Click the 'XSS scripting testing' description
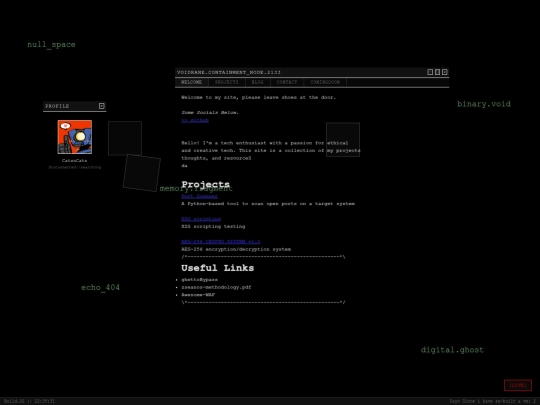Image resolution: width=540 pixels, height=405 pixels. 213,227
